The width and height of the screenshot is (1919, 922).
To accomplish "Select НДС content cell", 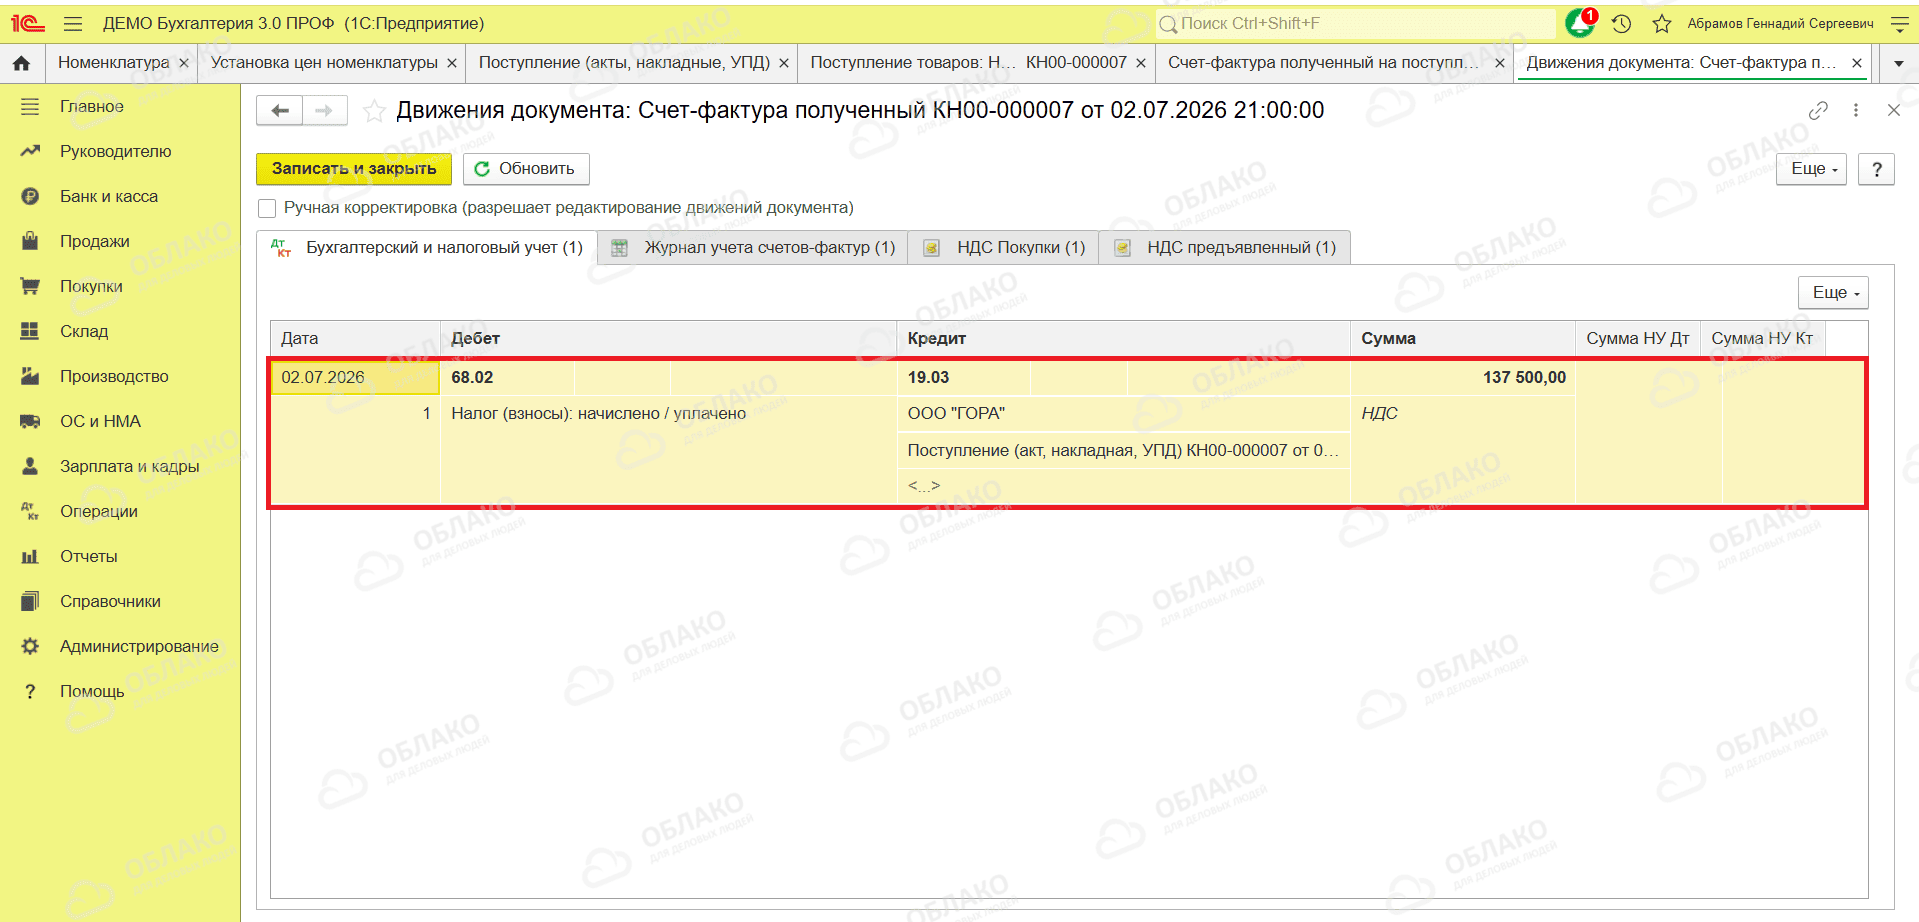I will coord(1463,414).
